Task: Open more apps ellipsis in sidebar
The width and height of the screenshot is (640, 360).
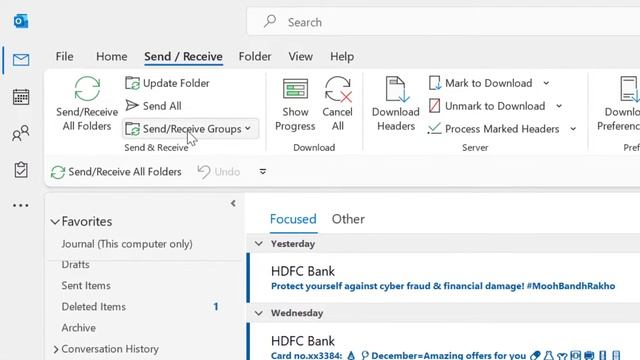Action: coord(21,205)
